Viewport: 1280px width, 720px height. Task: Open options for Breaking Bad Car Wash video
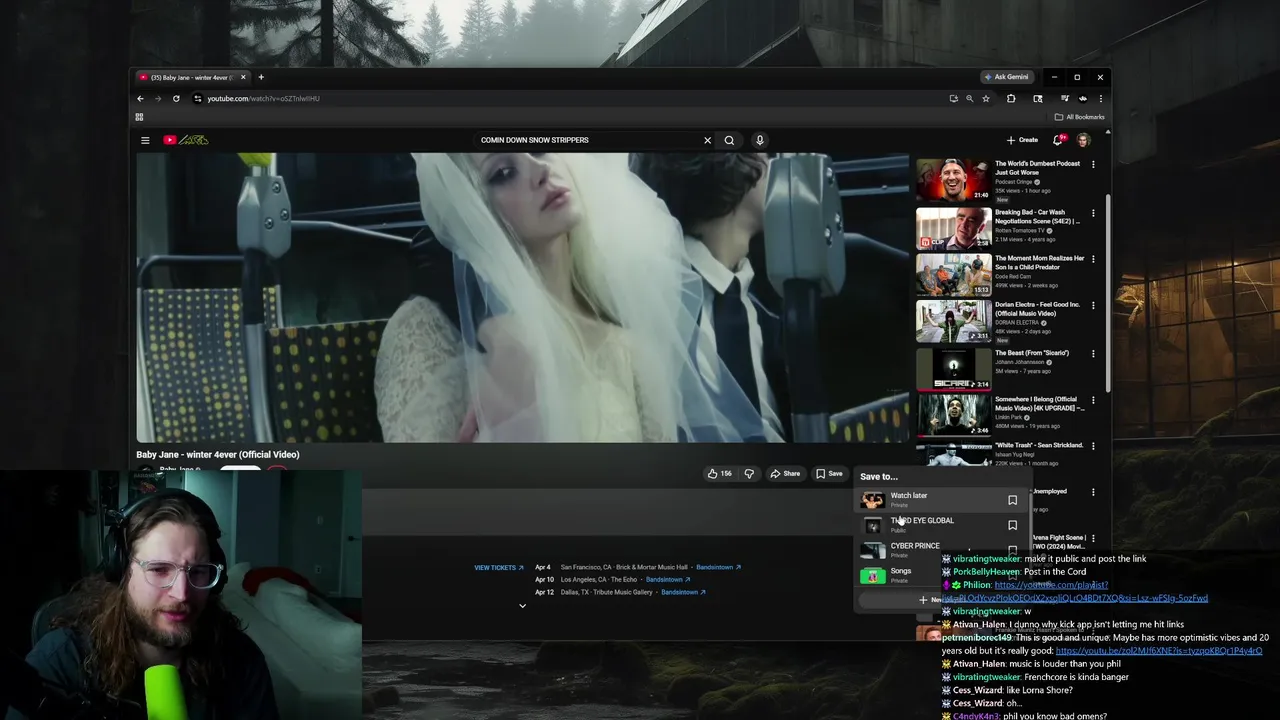[1093, 213]
